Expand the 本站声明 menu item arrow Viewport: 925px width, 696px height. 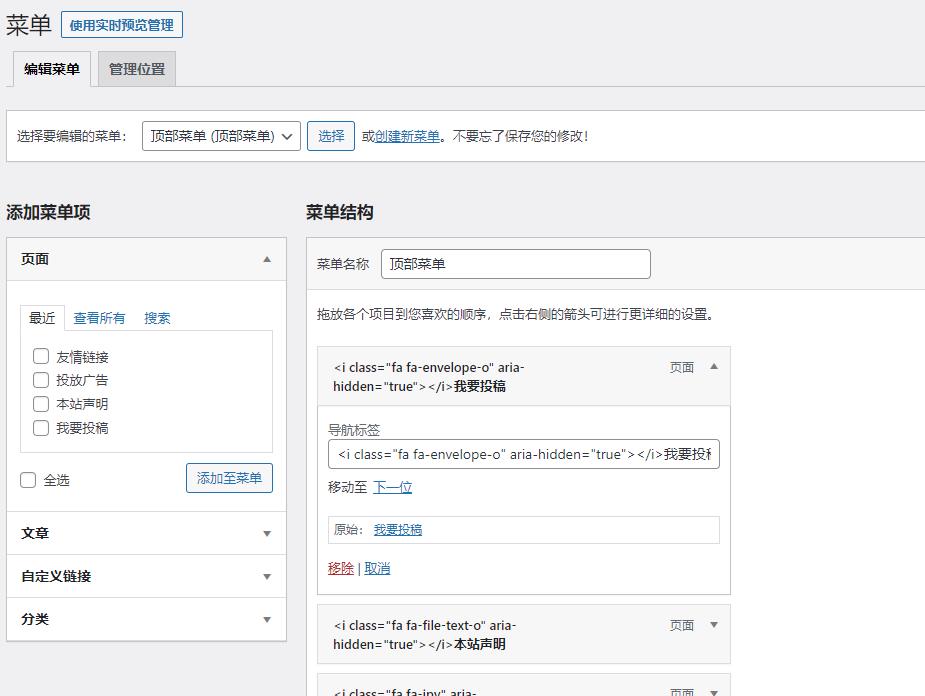click(714, 625)
